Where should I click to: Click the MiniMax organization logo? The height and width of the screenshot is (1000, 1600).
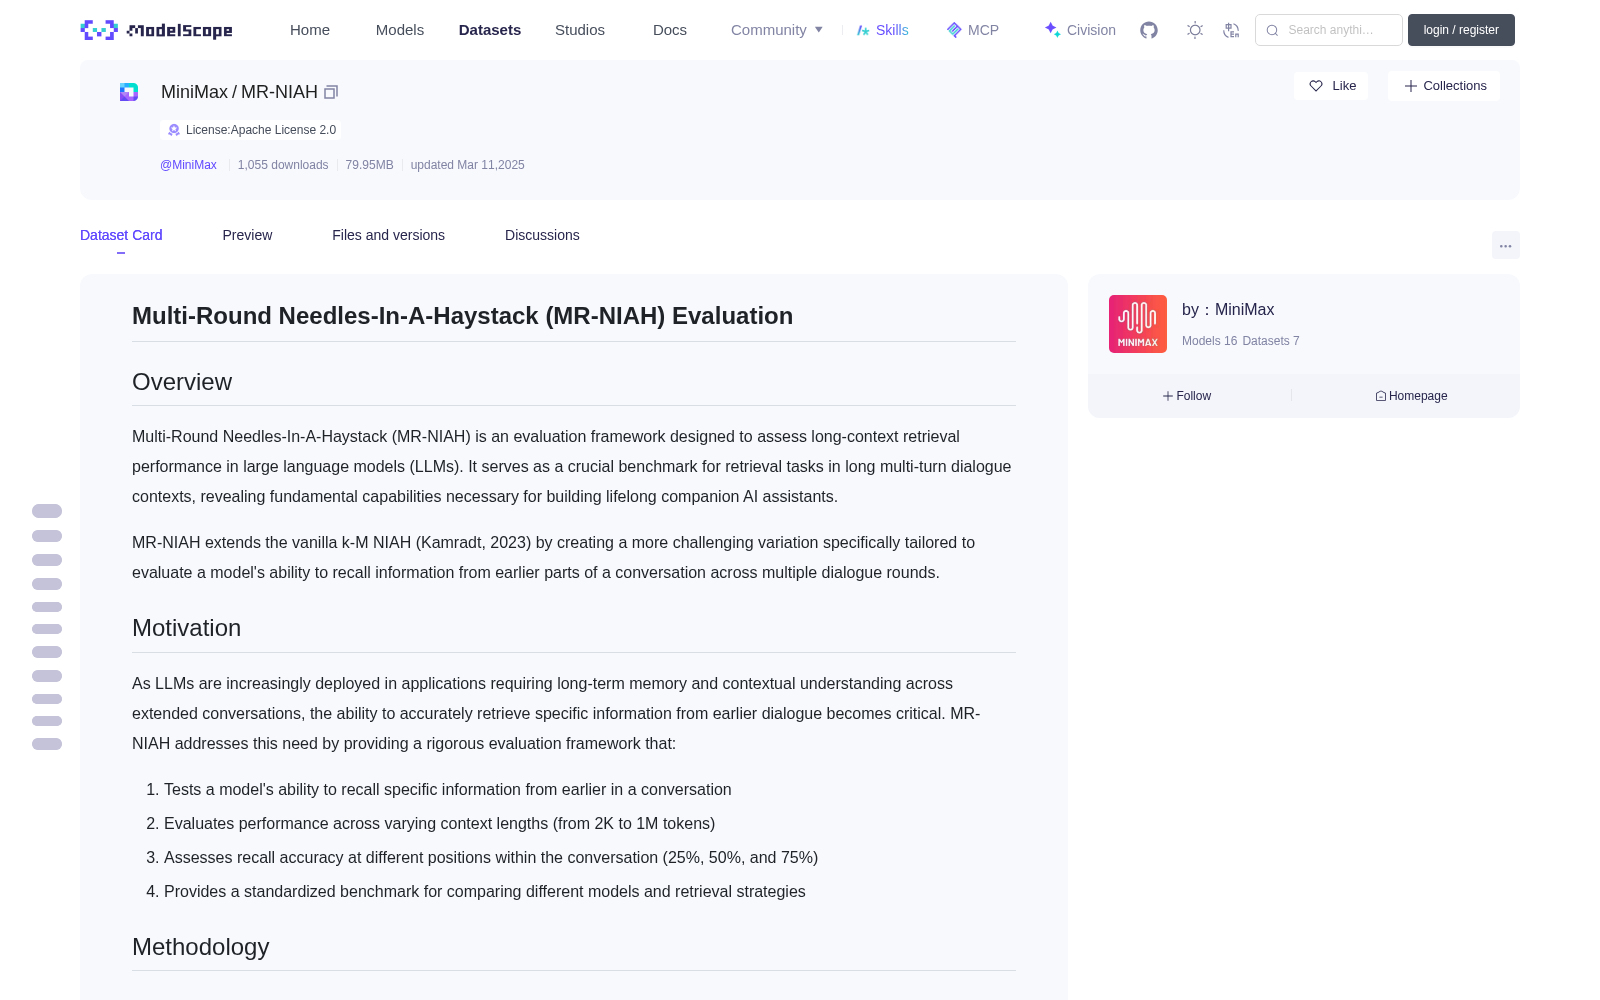[1138, 324]
